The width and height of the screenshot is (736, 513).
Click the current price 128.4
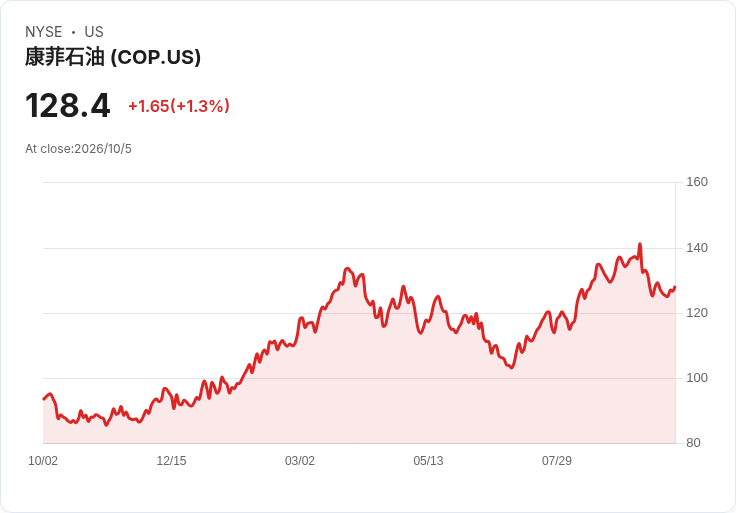pyautogui.click(x=68, y=105)
